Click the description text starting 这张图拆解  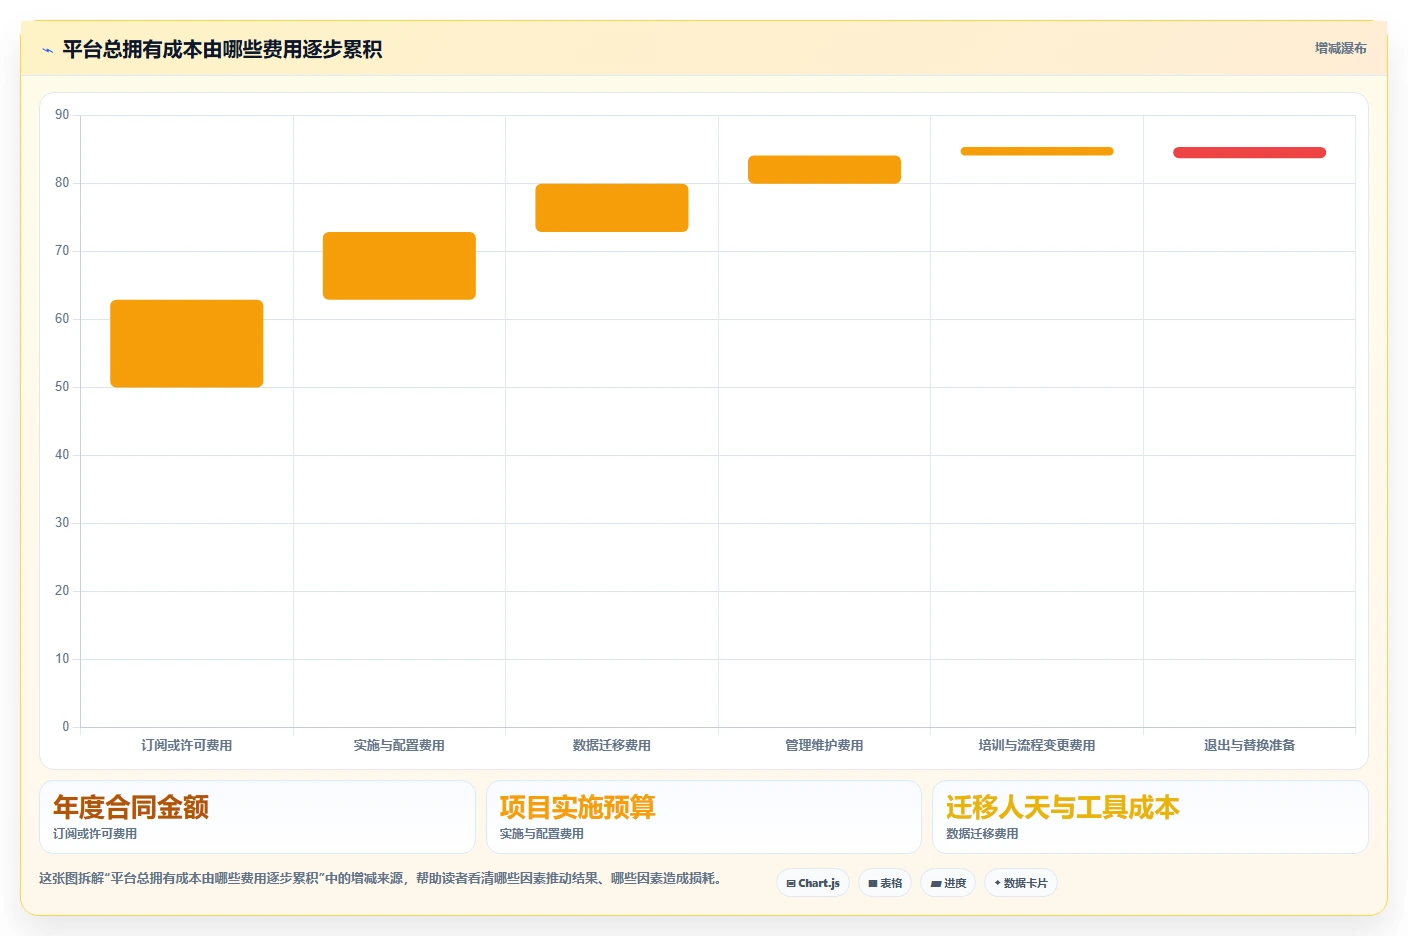tap(380, 878)
